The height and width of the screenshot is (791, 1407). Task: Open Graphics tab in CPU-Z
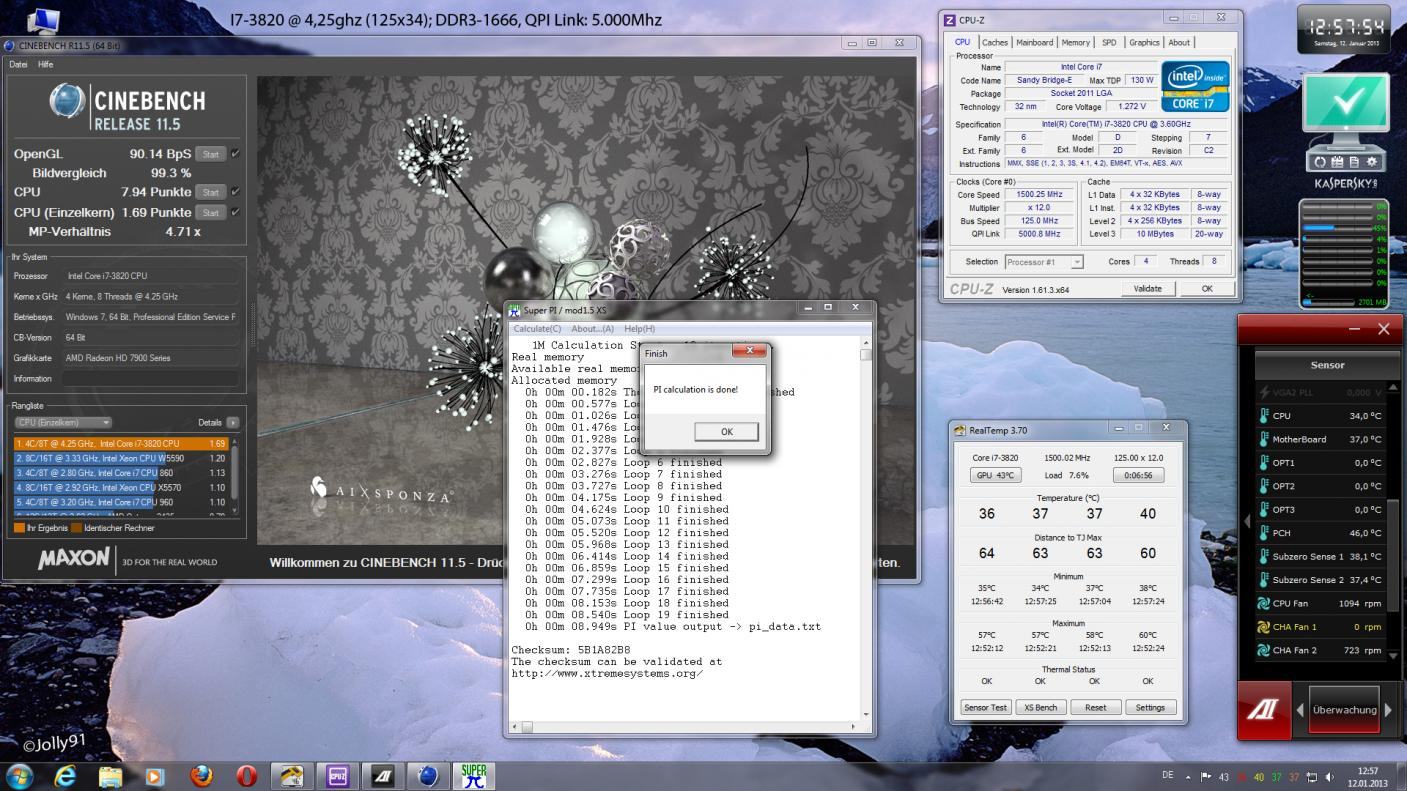click(1144, 42)
